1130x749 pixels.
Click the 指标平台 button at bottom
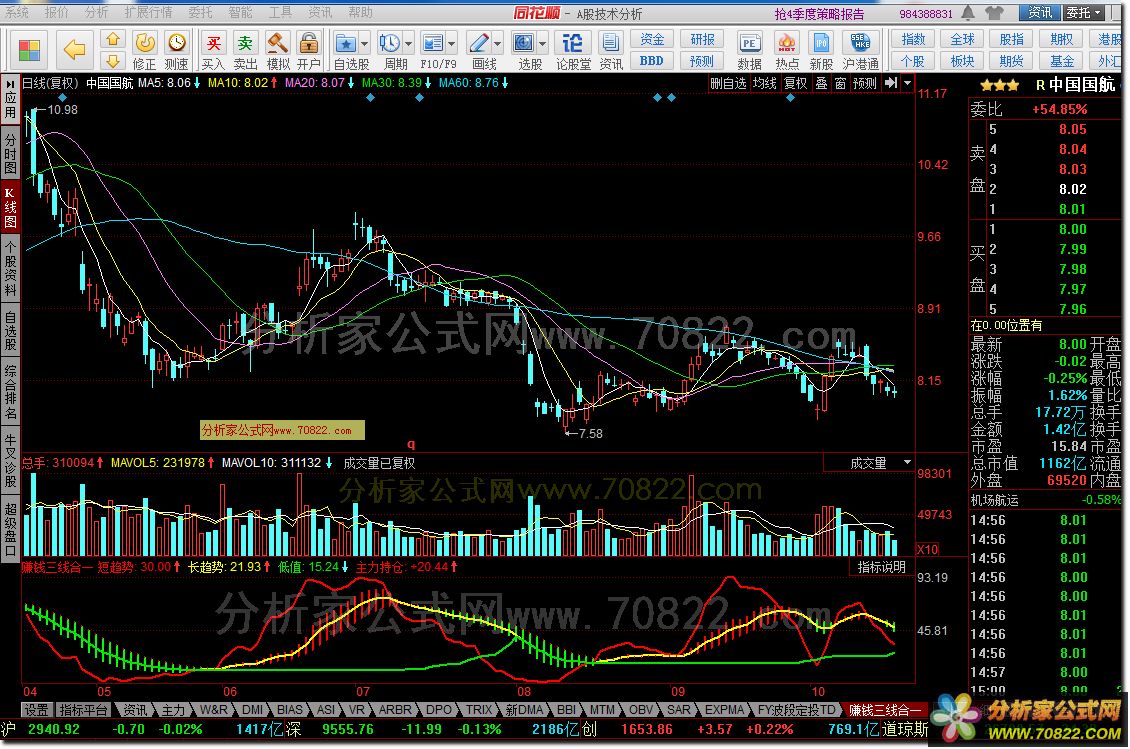click(x=83, y=710)
